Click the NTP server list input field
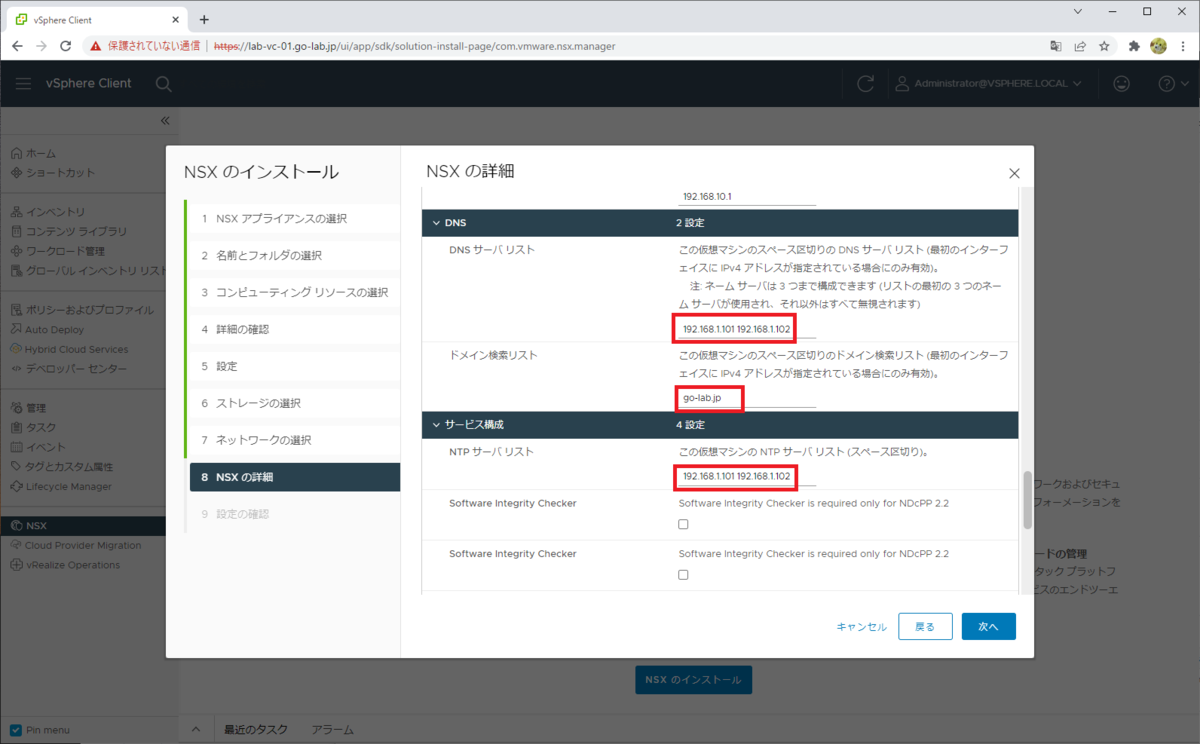 (747, 477)
